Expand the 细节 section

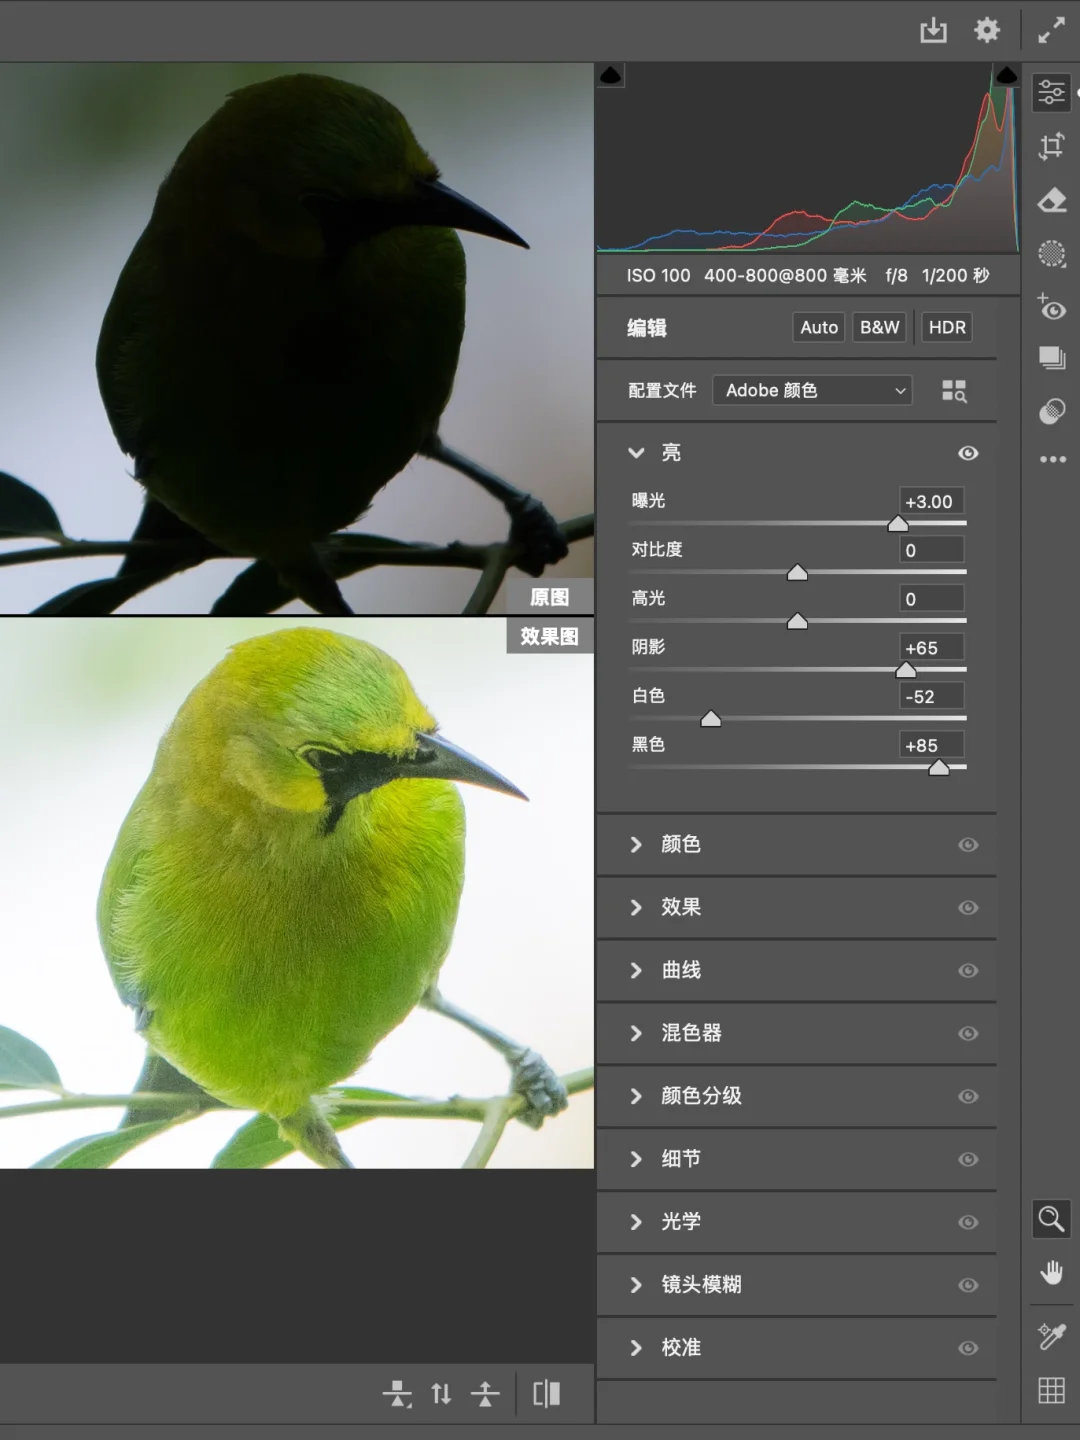coord(681,1159)
